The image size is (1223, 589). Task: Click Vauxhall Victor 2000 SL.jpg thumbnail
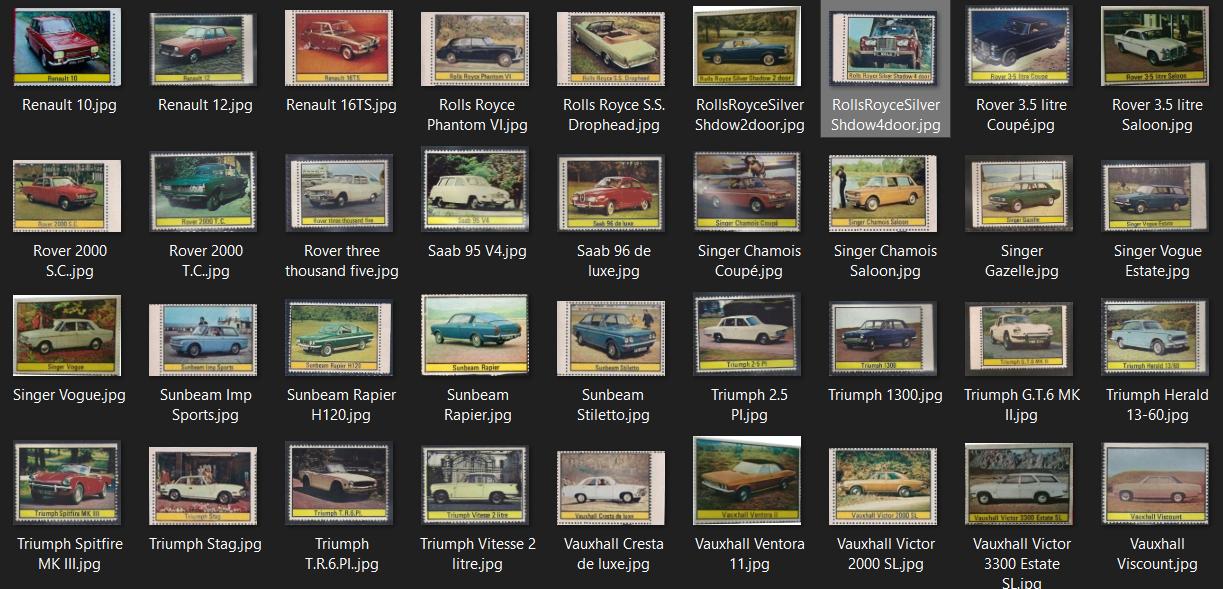(883, 486)
